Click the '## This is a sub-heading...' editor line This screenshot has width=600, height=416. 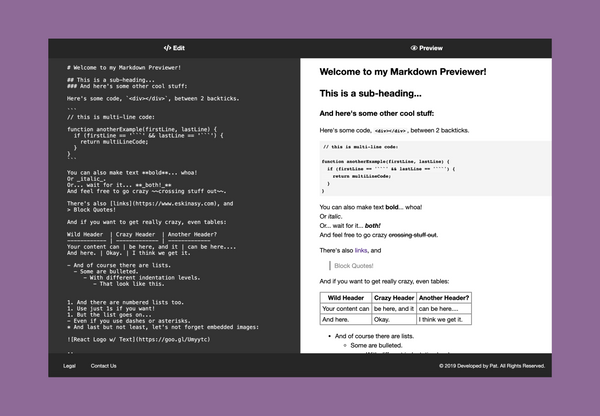[111, 80]
